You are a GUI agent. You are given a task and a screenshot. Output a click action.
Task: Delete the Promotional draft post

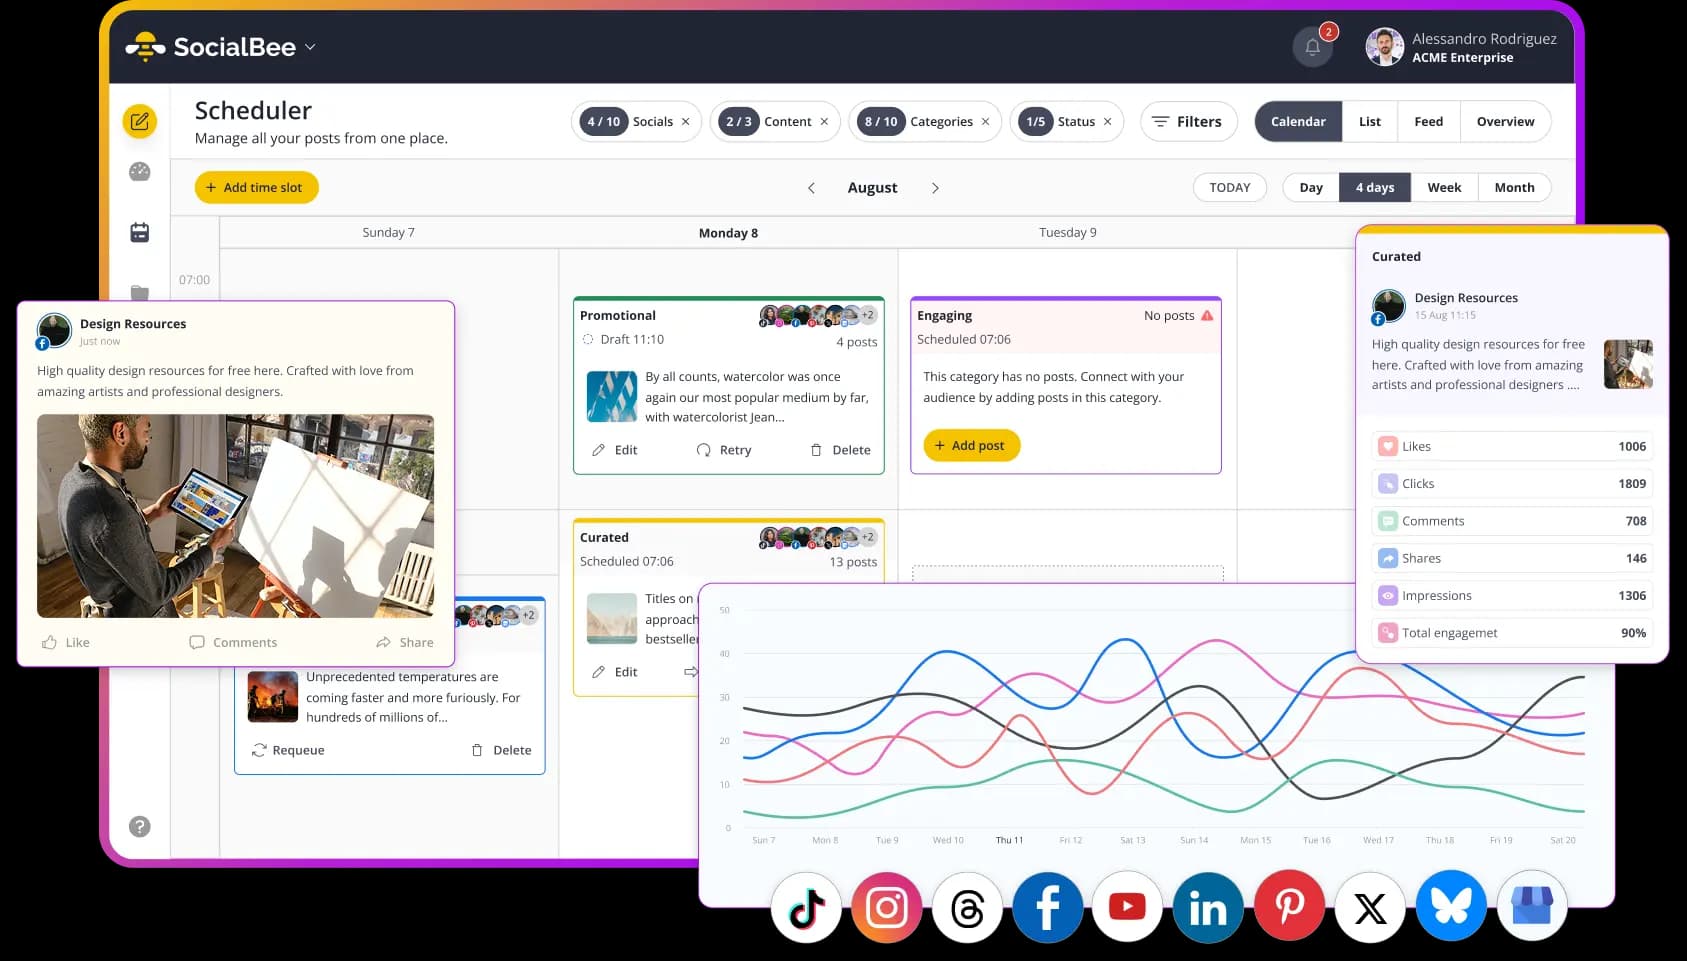pyautogui.click(x=840, y=451)
